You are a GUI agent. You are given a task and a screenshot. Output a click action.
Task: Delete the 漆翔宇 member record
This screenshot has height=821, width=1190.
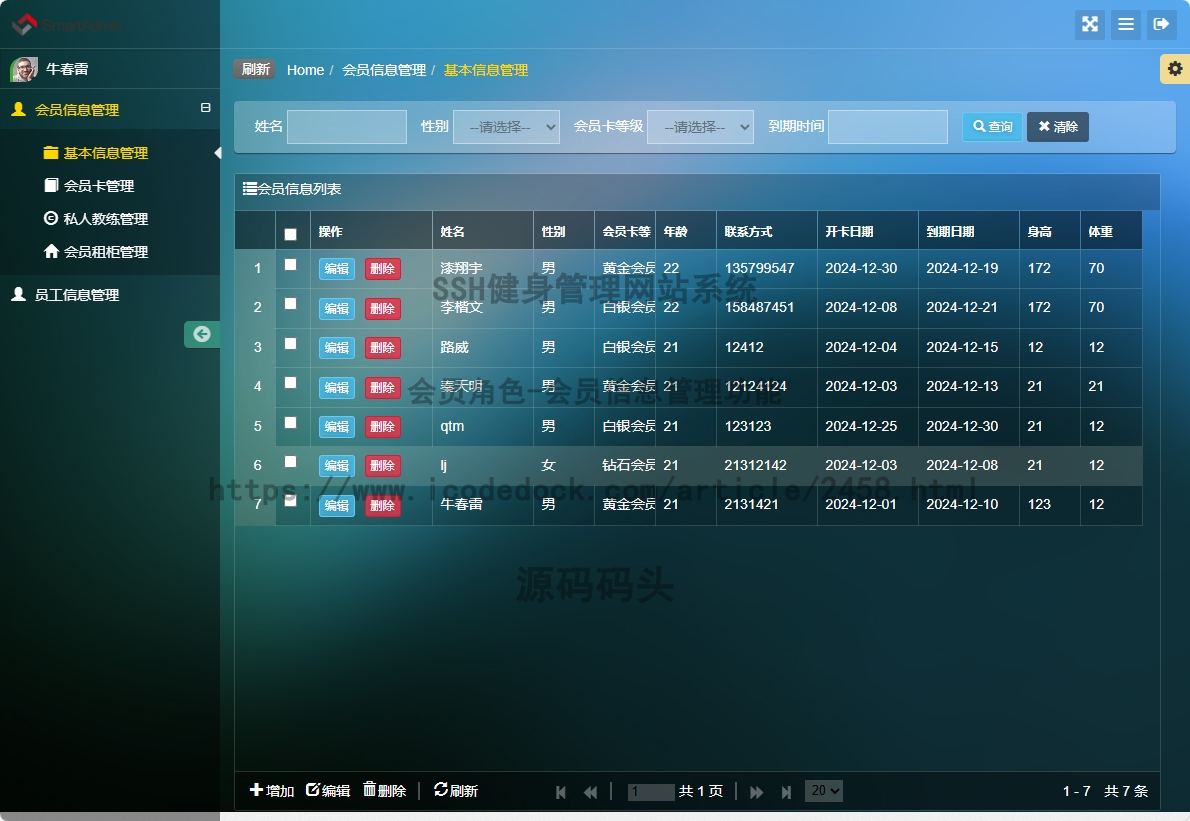tap(382, 269)
